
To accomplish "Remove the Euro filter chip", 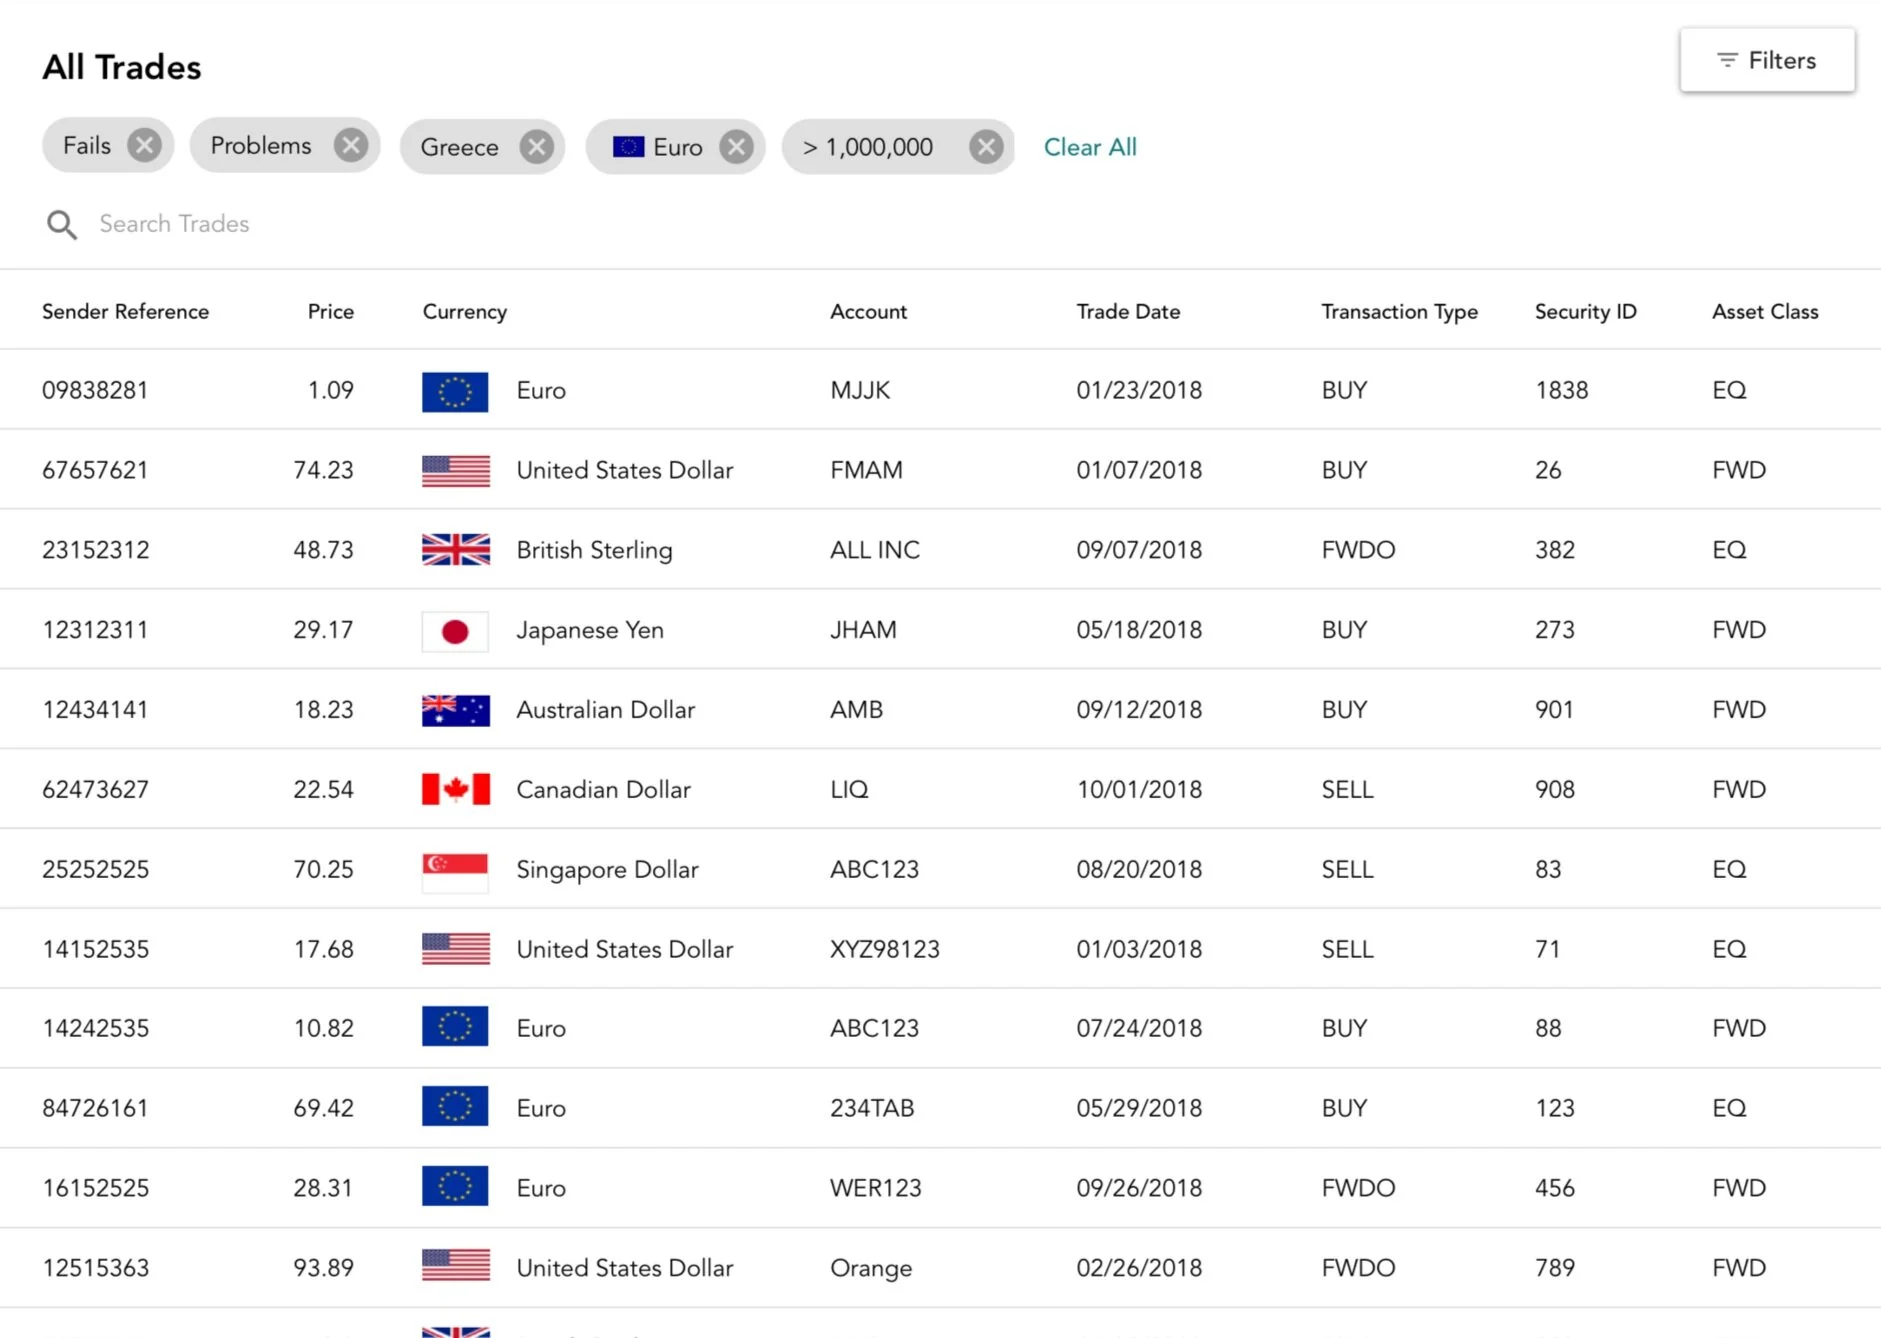I will click(737, 148).
